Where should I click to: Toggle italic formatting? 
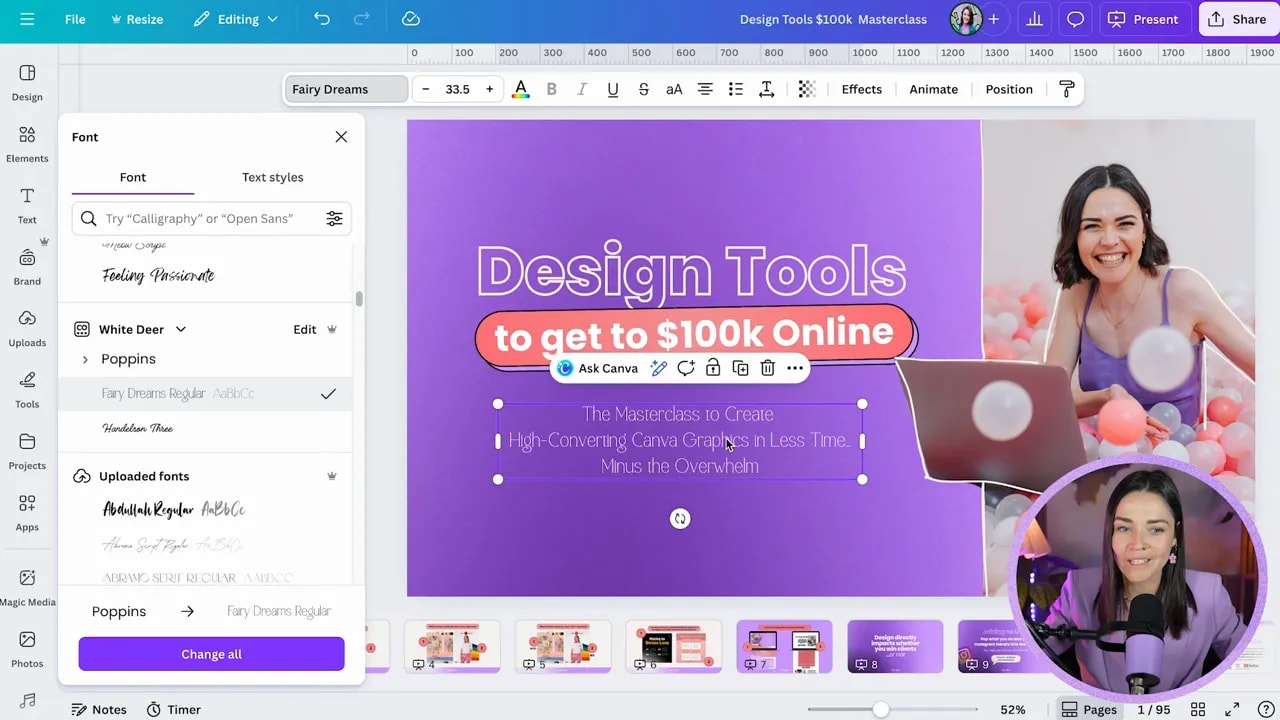582,89
